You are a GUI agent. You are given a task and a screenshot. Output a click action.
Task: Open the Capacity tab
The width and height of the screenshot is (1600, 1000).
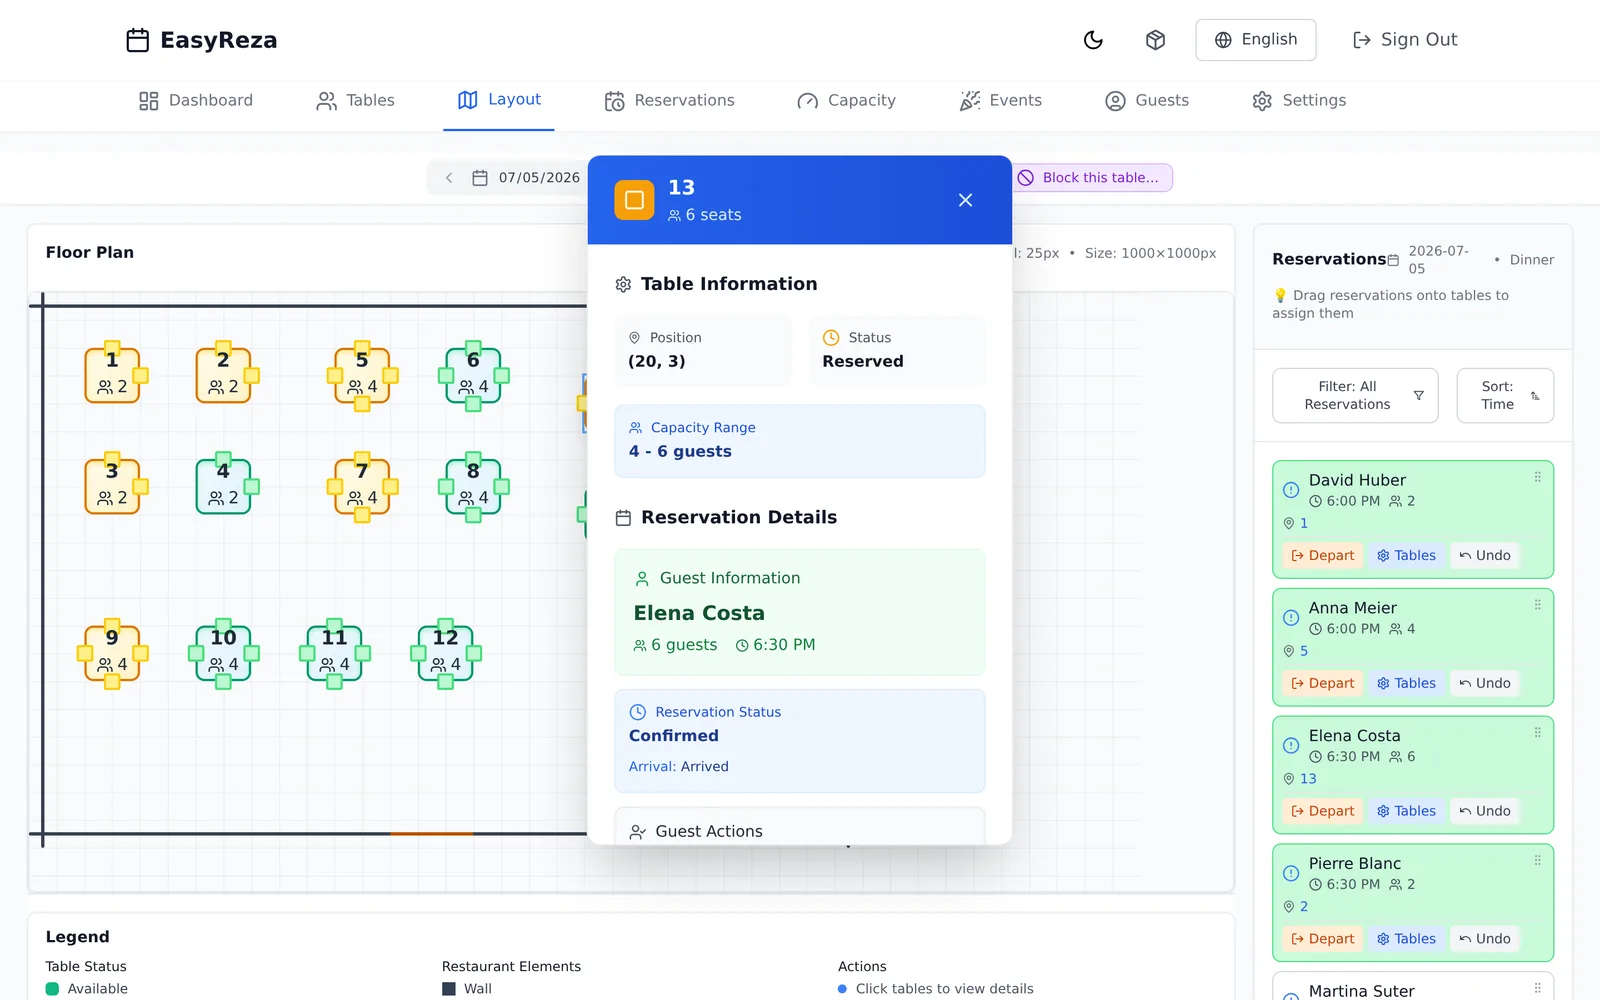tap(846, 100)
